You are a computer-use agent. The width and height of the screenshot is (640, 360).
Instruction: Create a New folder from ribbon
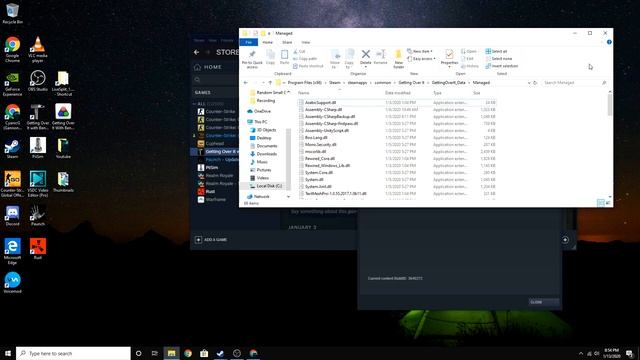point(398,59)
